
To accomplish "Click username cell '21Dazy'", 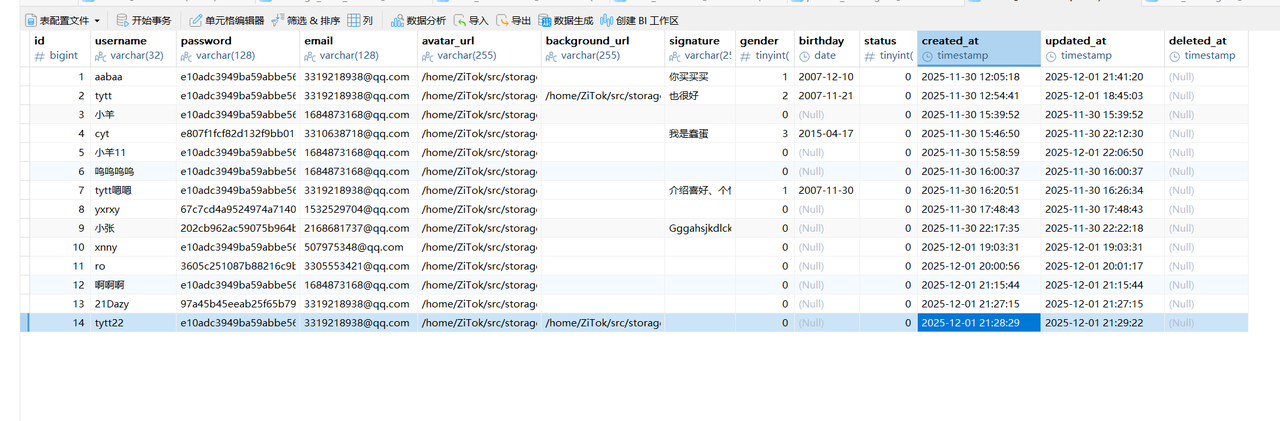I will (133, 304).
